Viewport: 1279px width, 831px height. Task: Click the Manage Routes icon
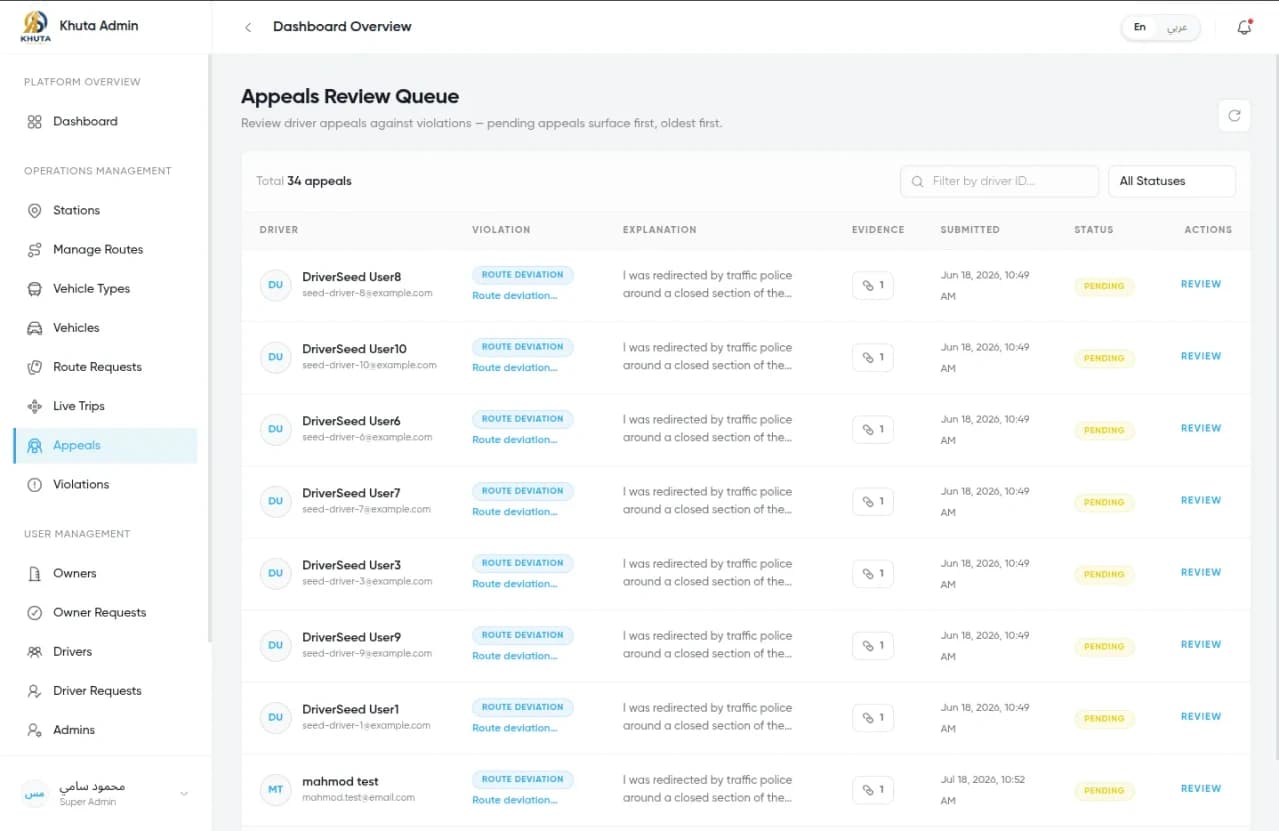(x=35, y=250)
